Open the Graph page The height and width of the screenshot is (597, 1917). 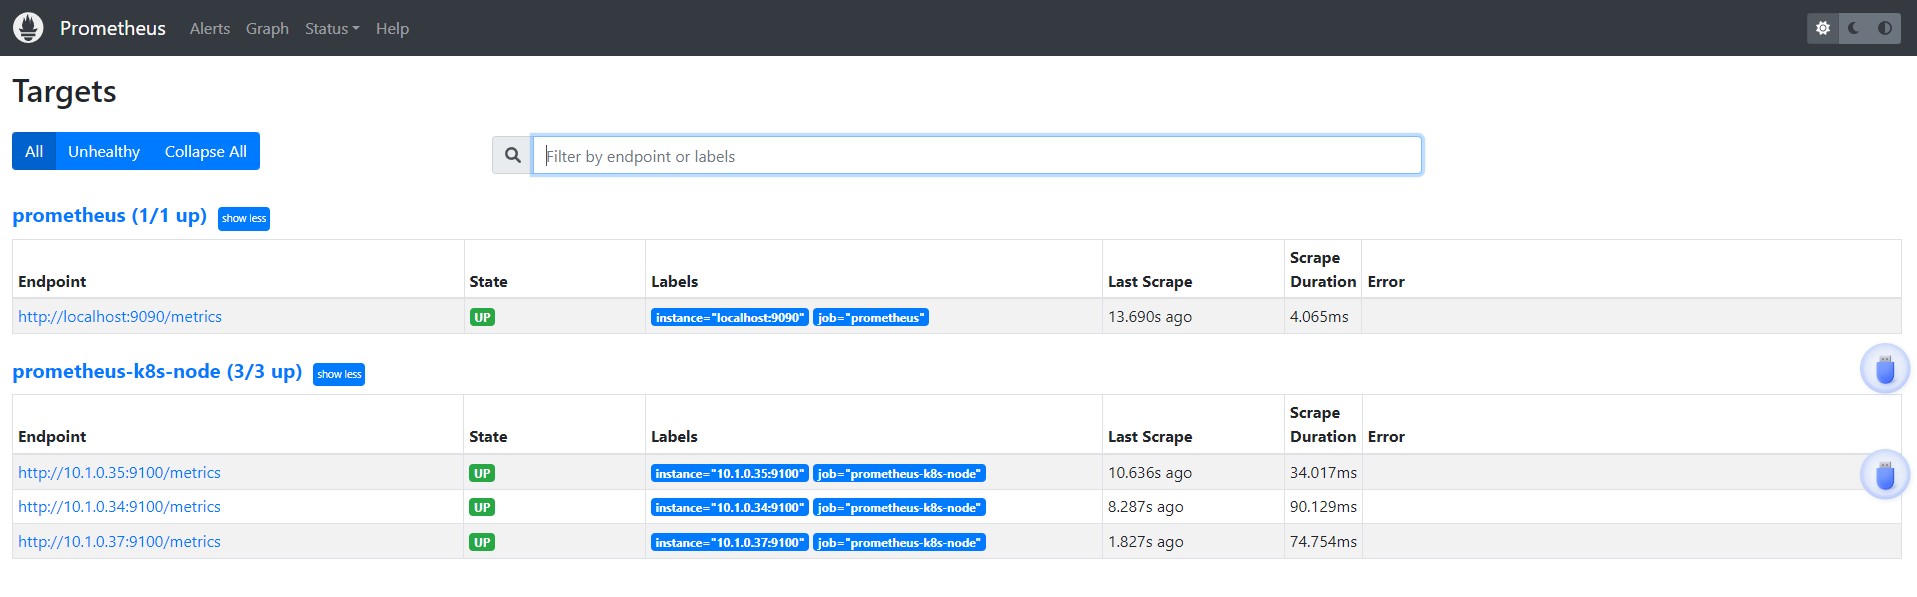pyautogui.click(x=267, y=28)
